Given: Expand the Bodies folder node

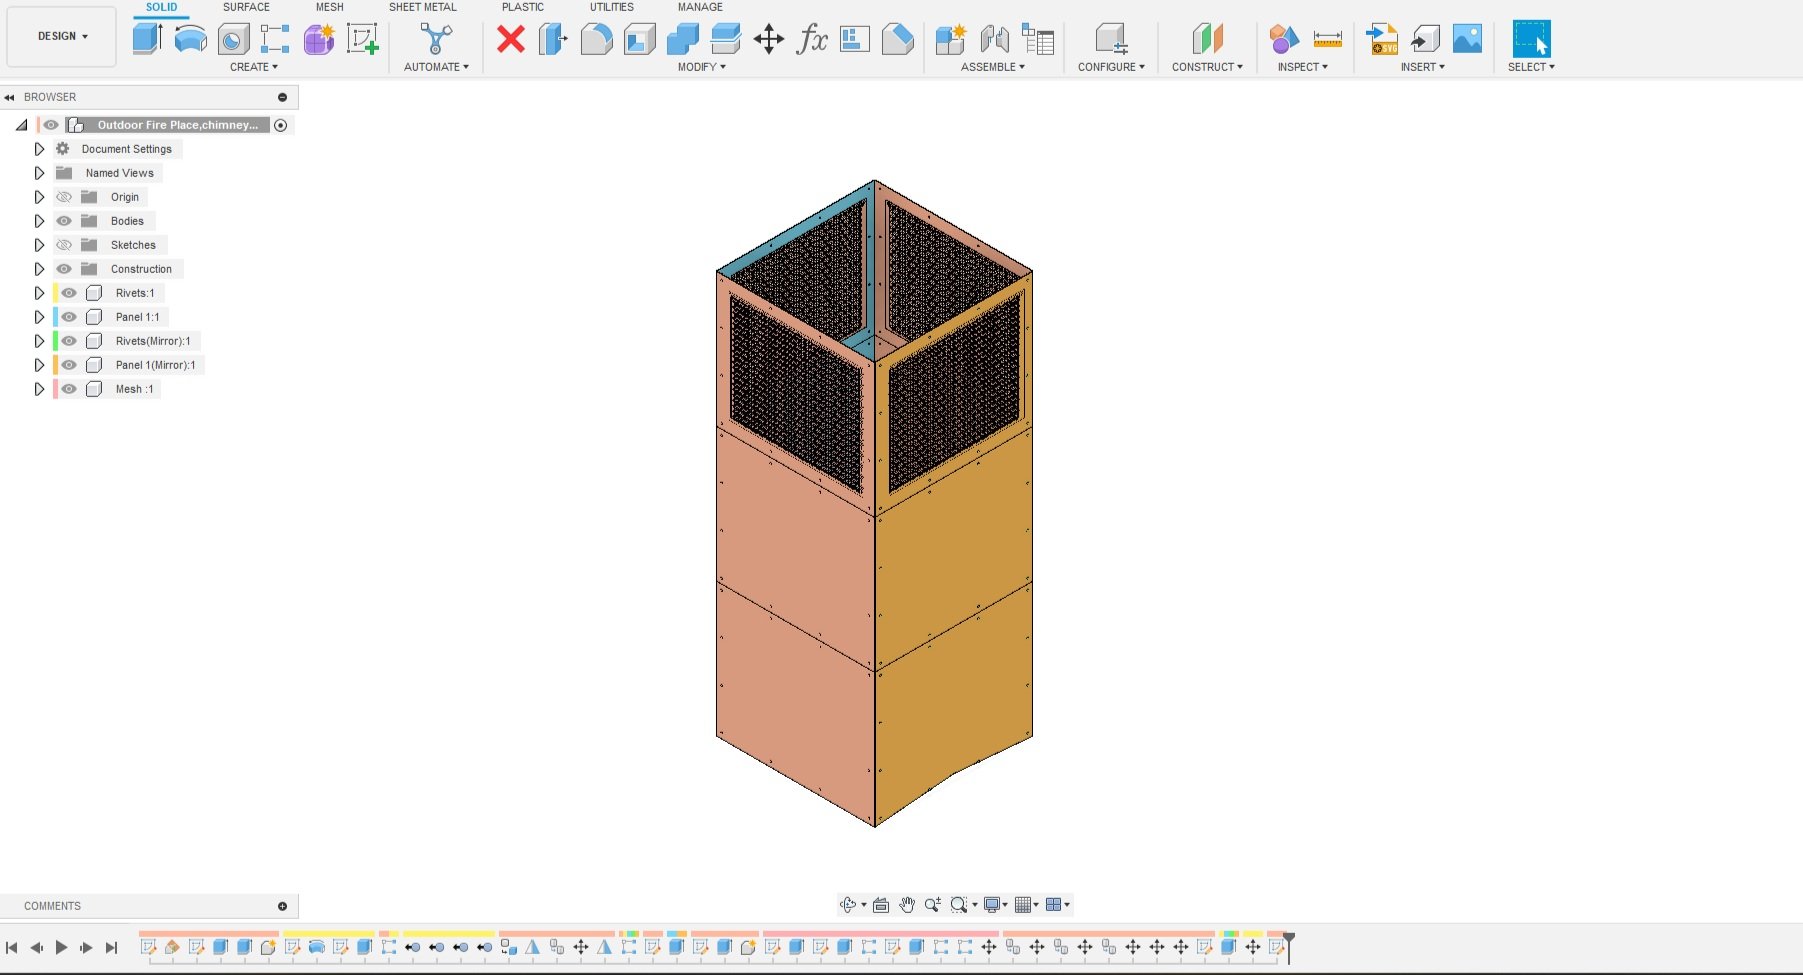Looking at the screenshot, I should 39,221.
